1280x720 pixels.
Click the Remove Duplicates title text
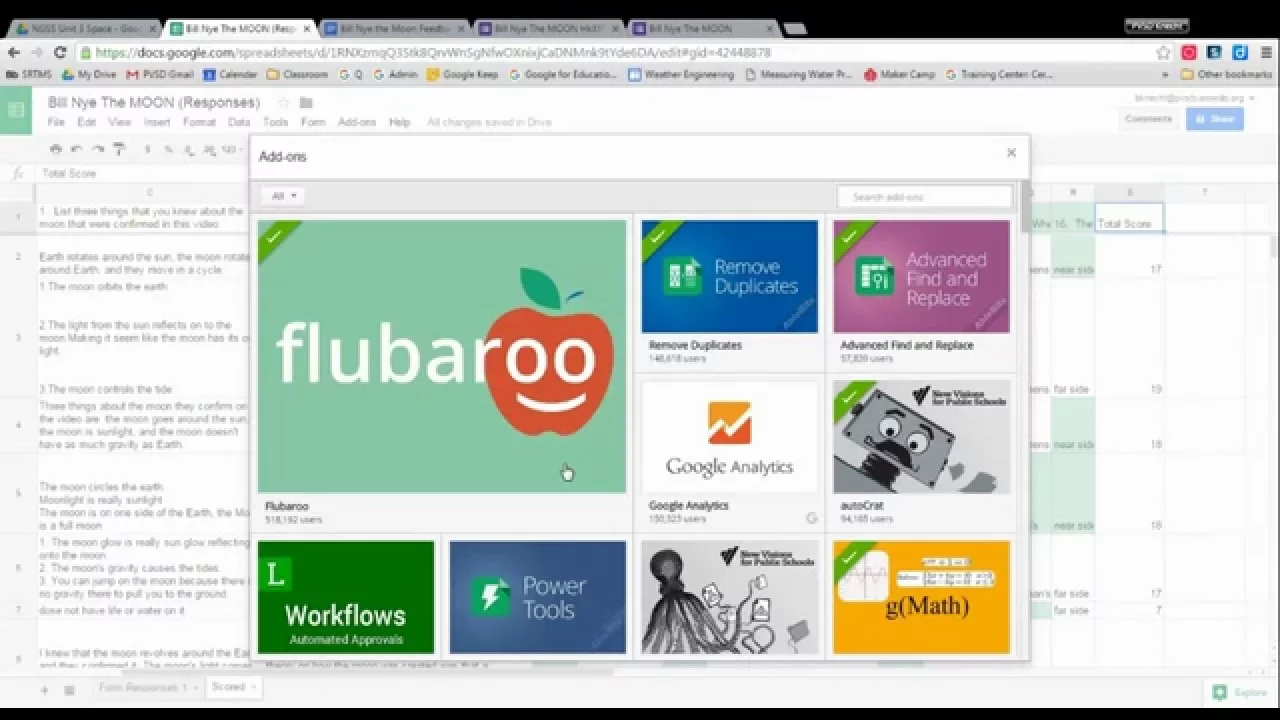pyautogui.click(x=695, y=345)
